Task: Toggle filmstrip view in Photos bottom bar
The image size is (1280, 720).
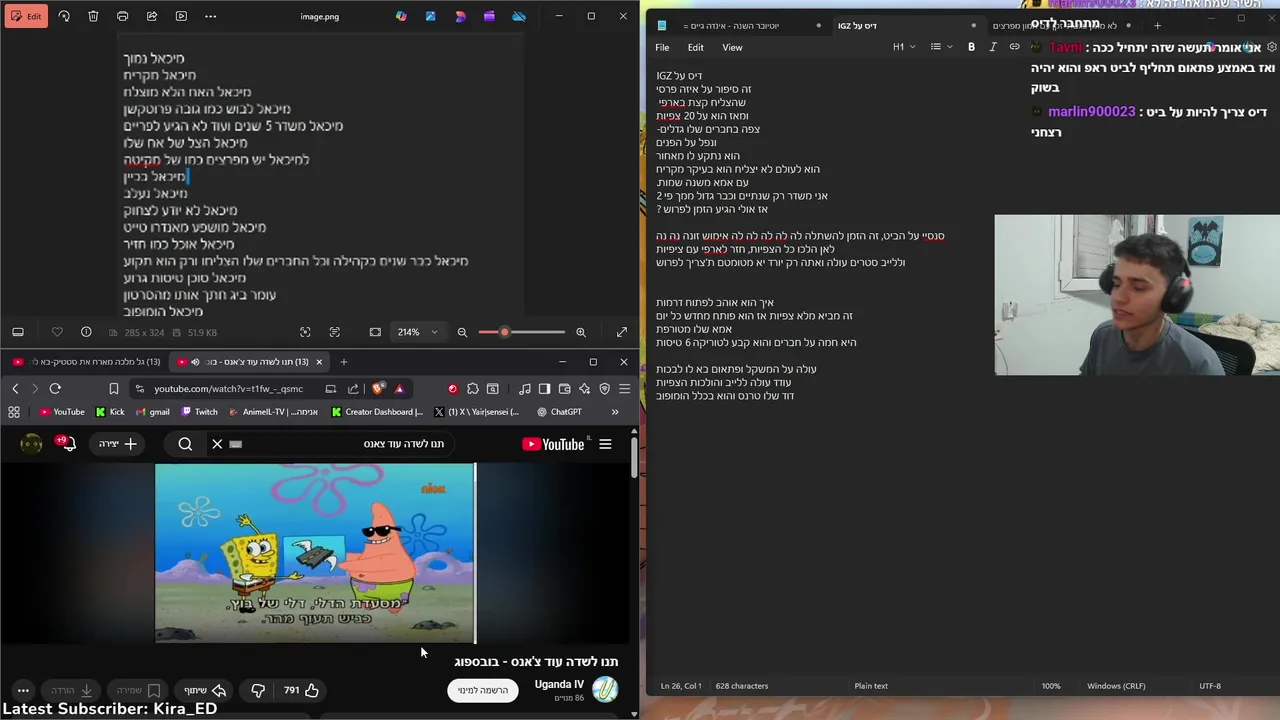Action: pyautogui.click(x=18, y=332)
